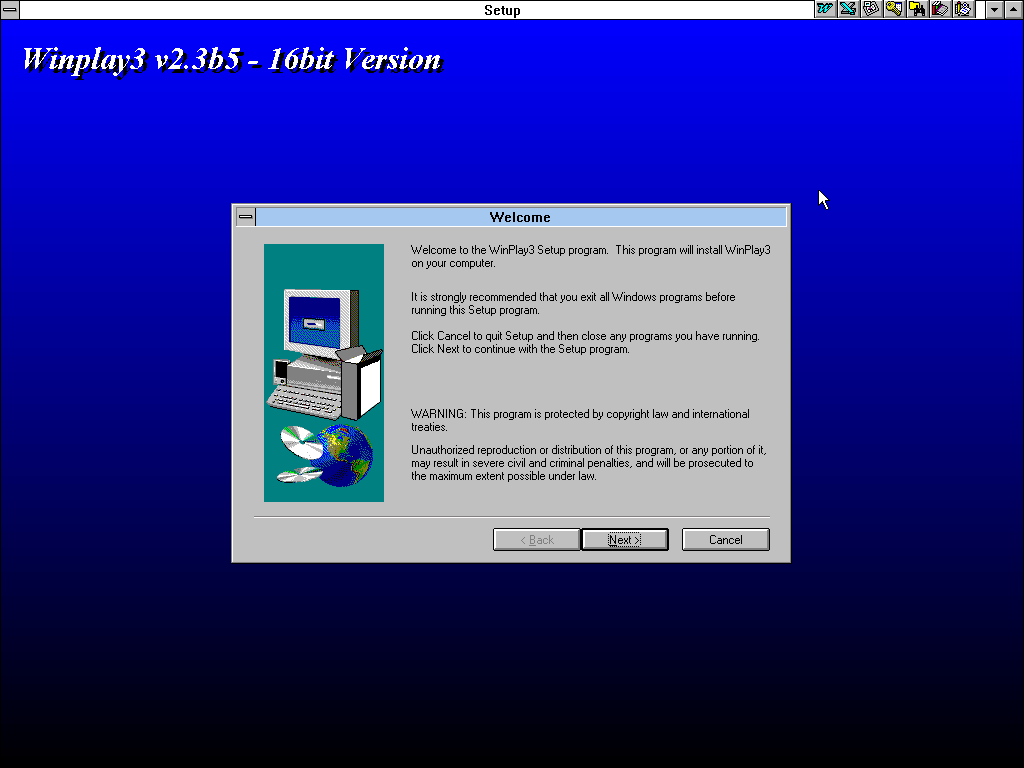Click the Welcome dialog title bar
Image resolution: width=1024 pixels, height=768 pixels.
[x=520, y=217]
